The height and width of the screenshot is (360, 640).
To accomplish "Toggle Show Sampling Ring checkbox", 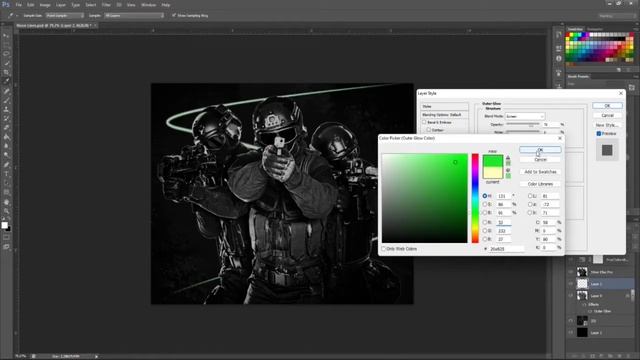I will pyautogui.click(x=174, y=16).
